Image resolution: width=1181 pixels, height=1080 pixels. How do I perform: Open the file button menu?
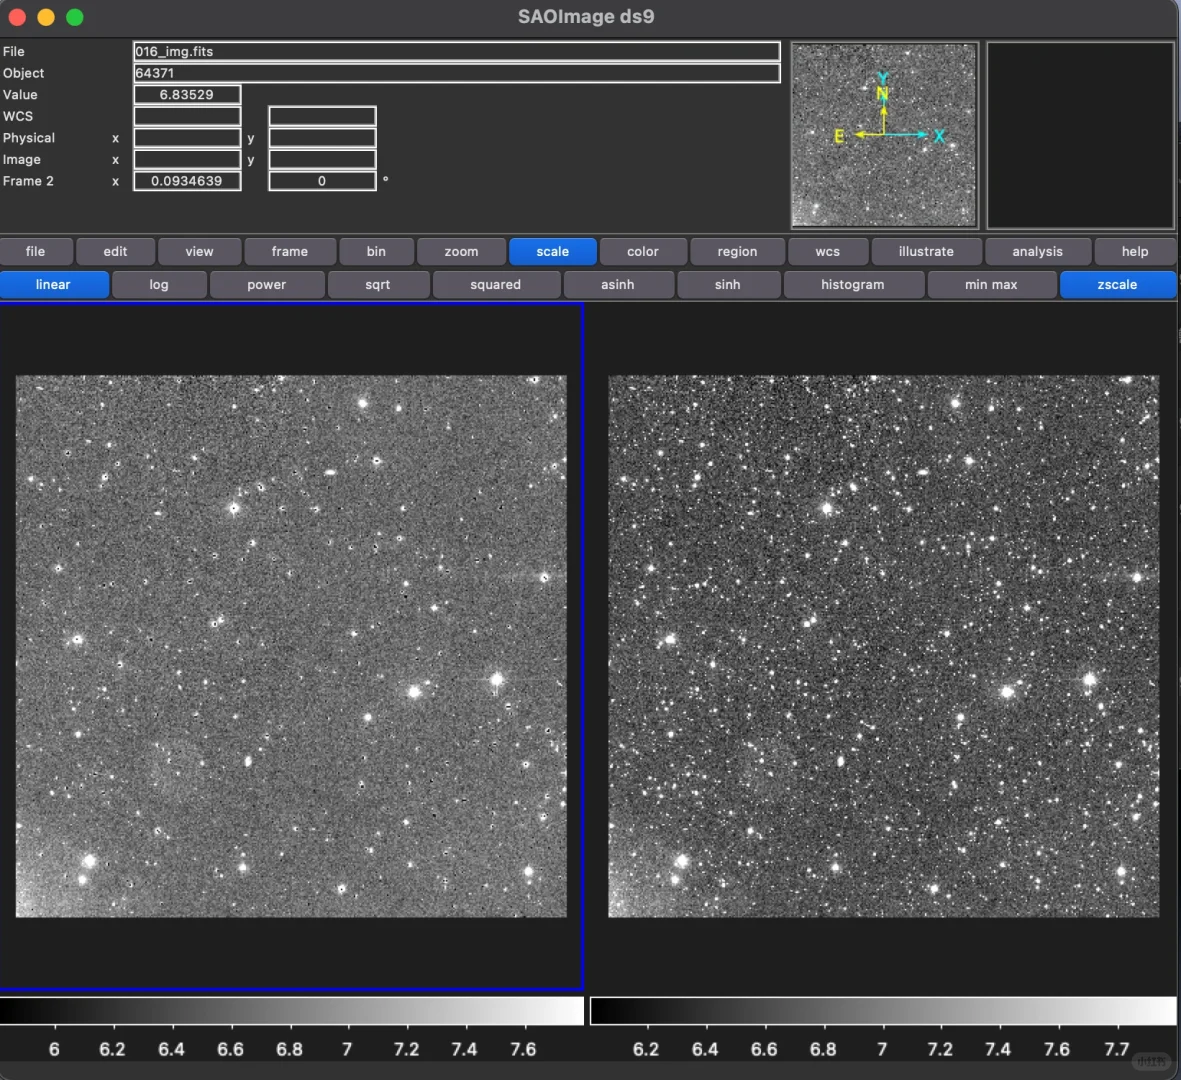35,252
